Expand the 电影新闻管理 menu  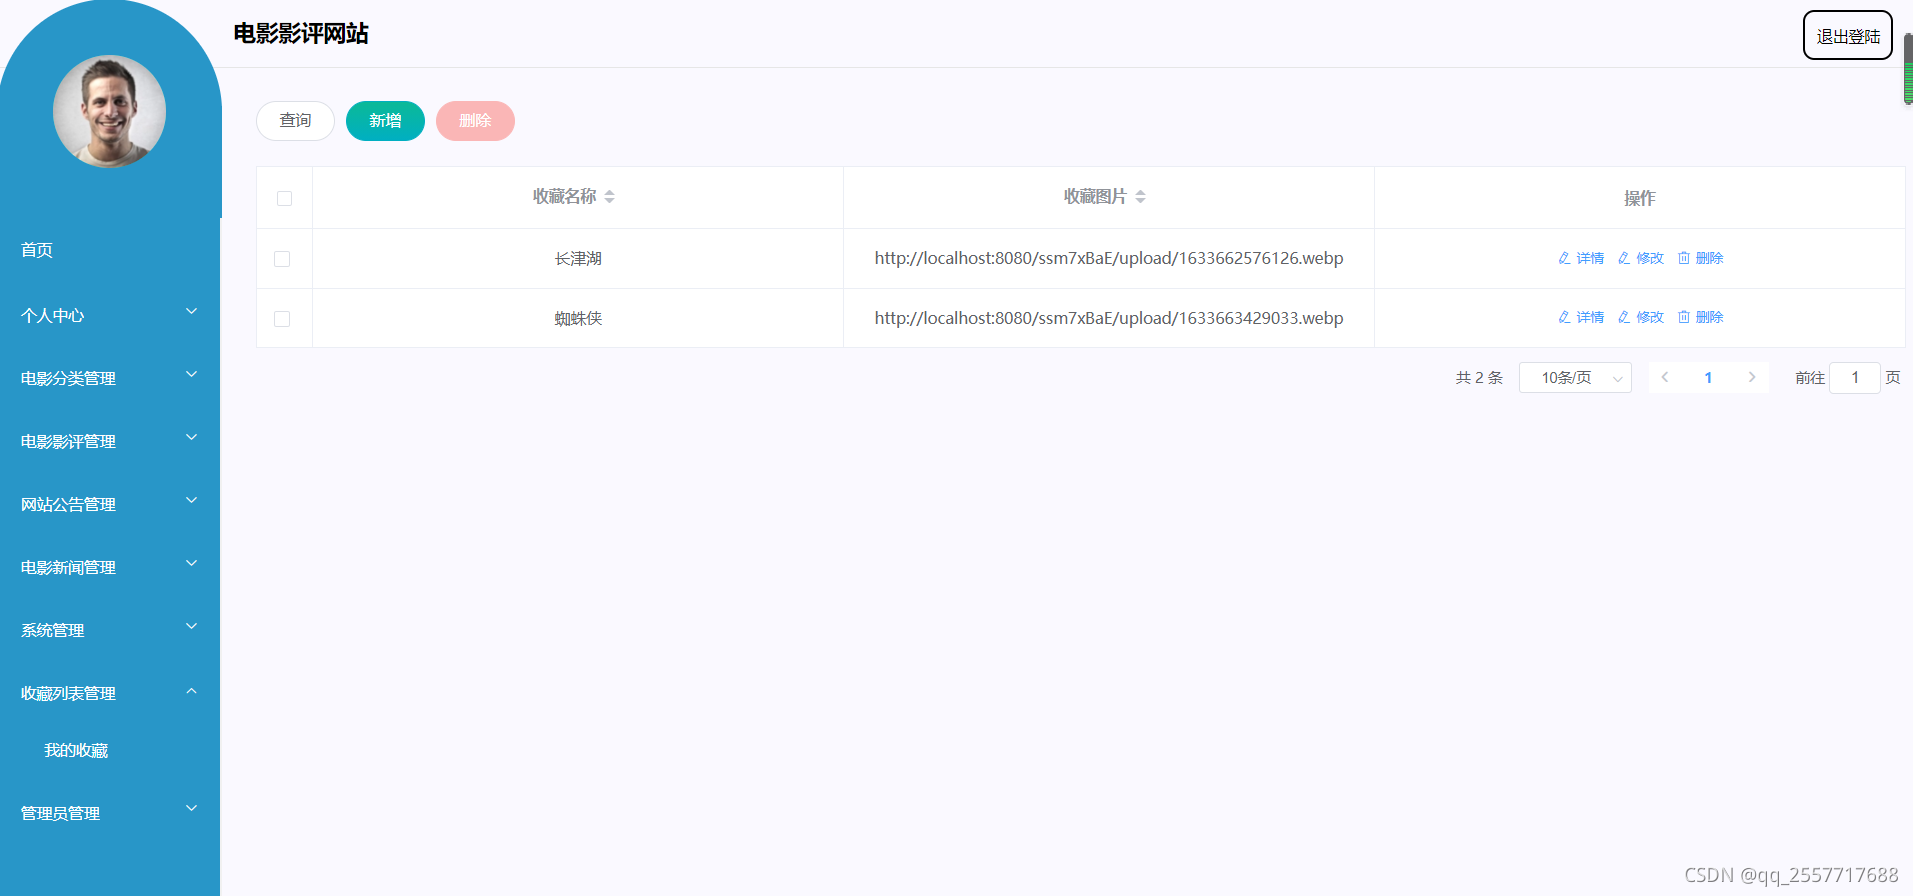110,567
